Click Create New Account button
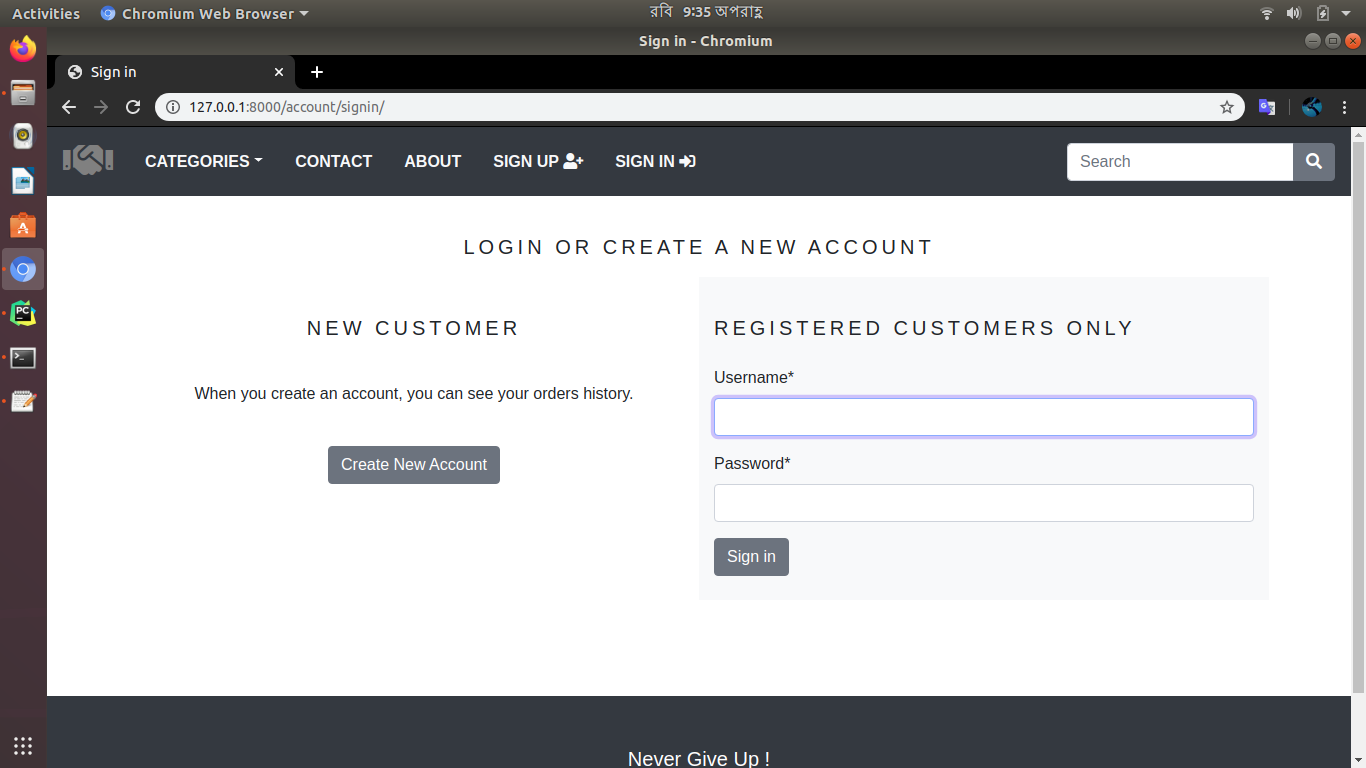The width and height of the screenshot is (1366, 768). click(414, 465)
